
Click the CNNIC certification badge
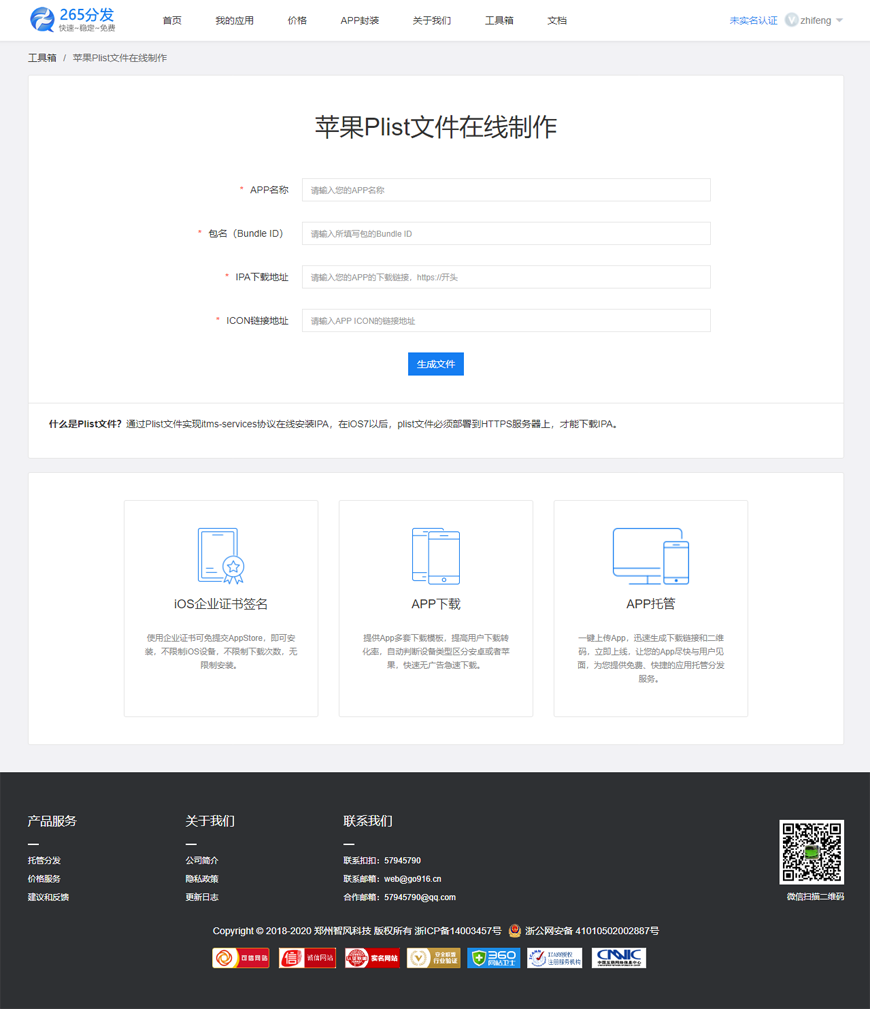[617, 957]
